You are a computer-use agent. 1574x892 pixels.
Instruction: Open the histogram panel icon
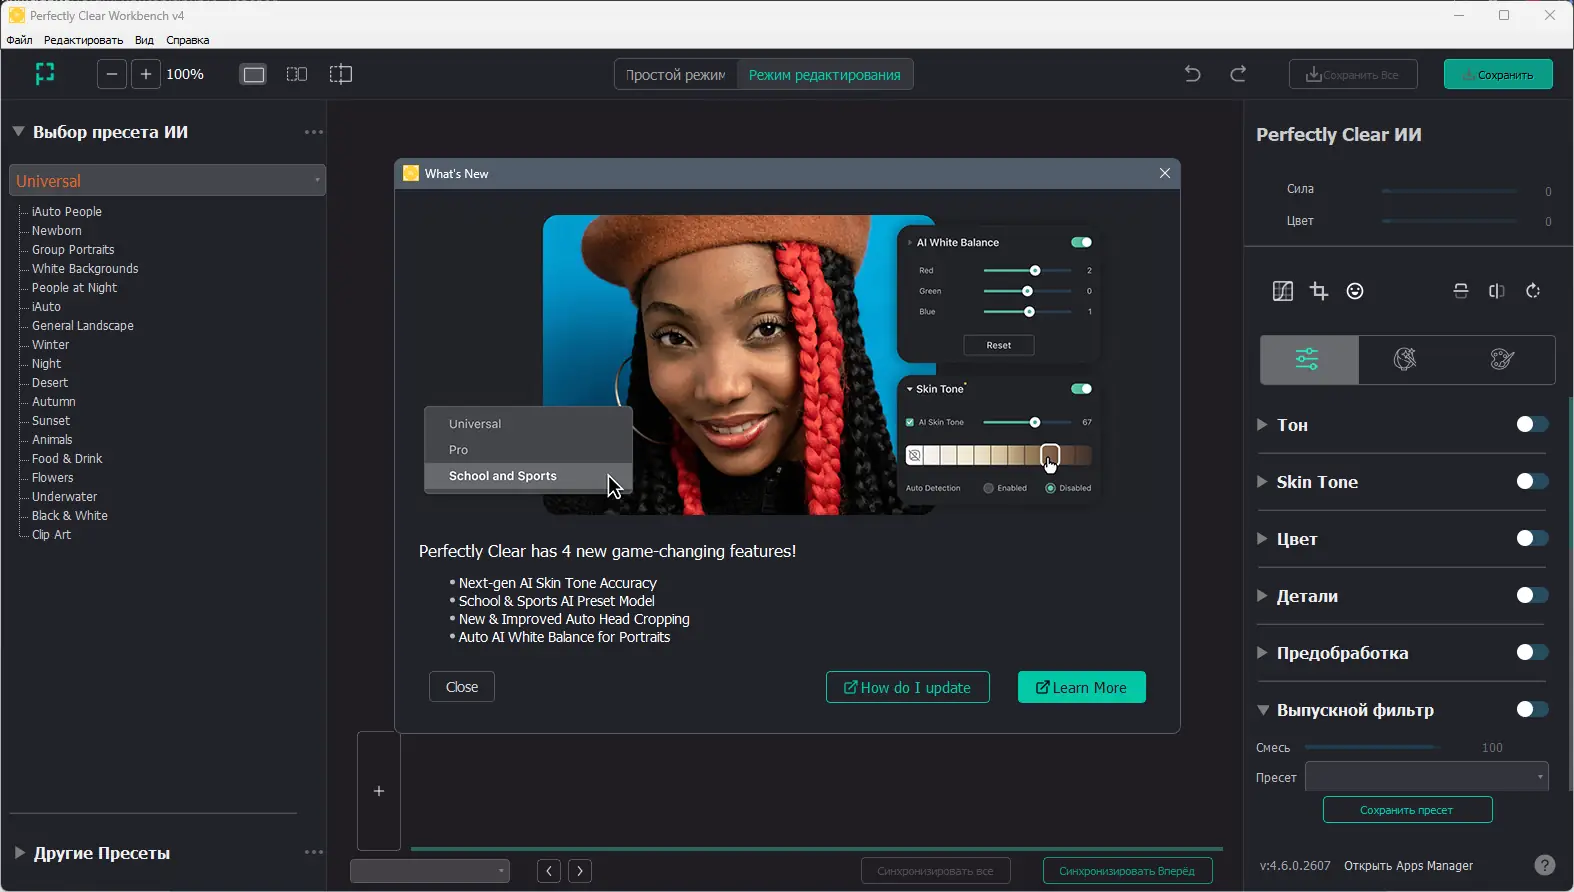[1283, 291]
